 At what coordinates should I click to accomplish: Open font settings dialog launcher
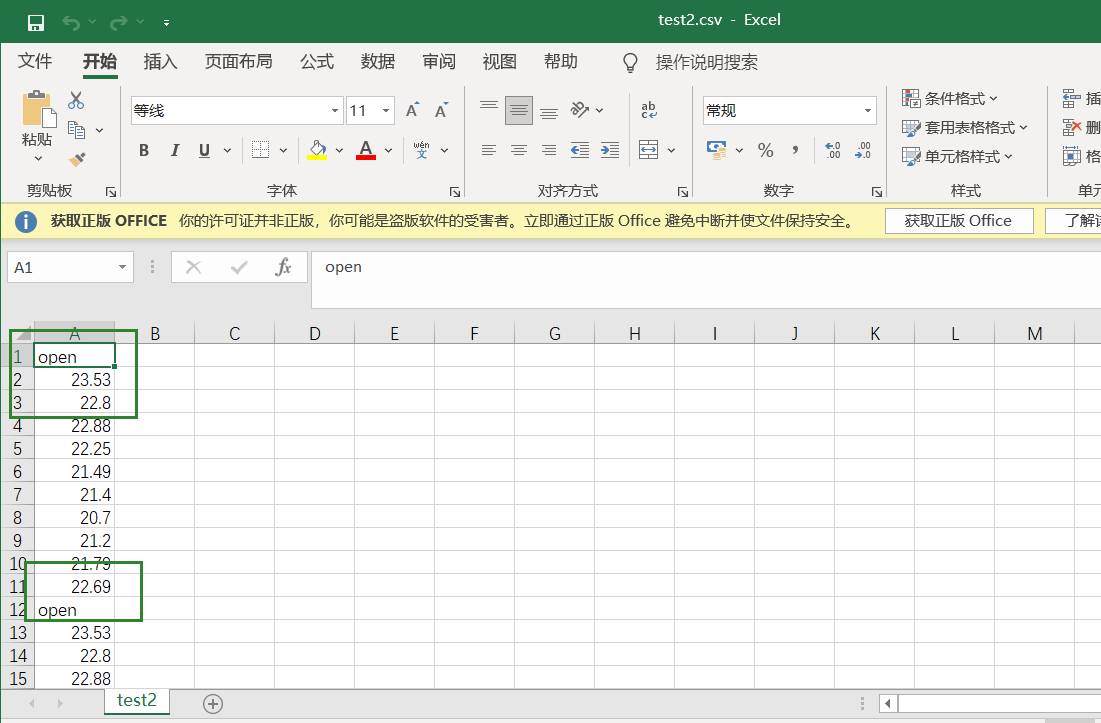point(455,192)
